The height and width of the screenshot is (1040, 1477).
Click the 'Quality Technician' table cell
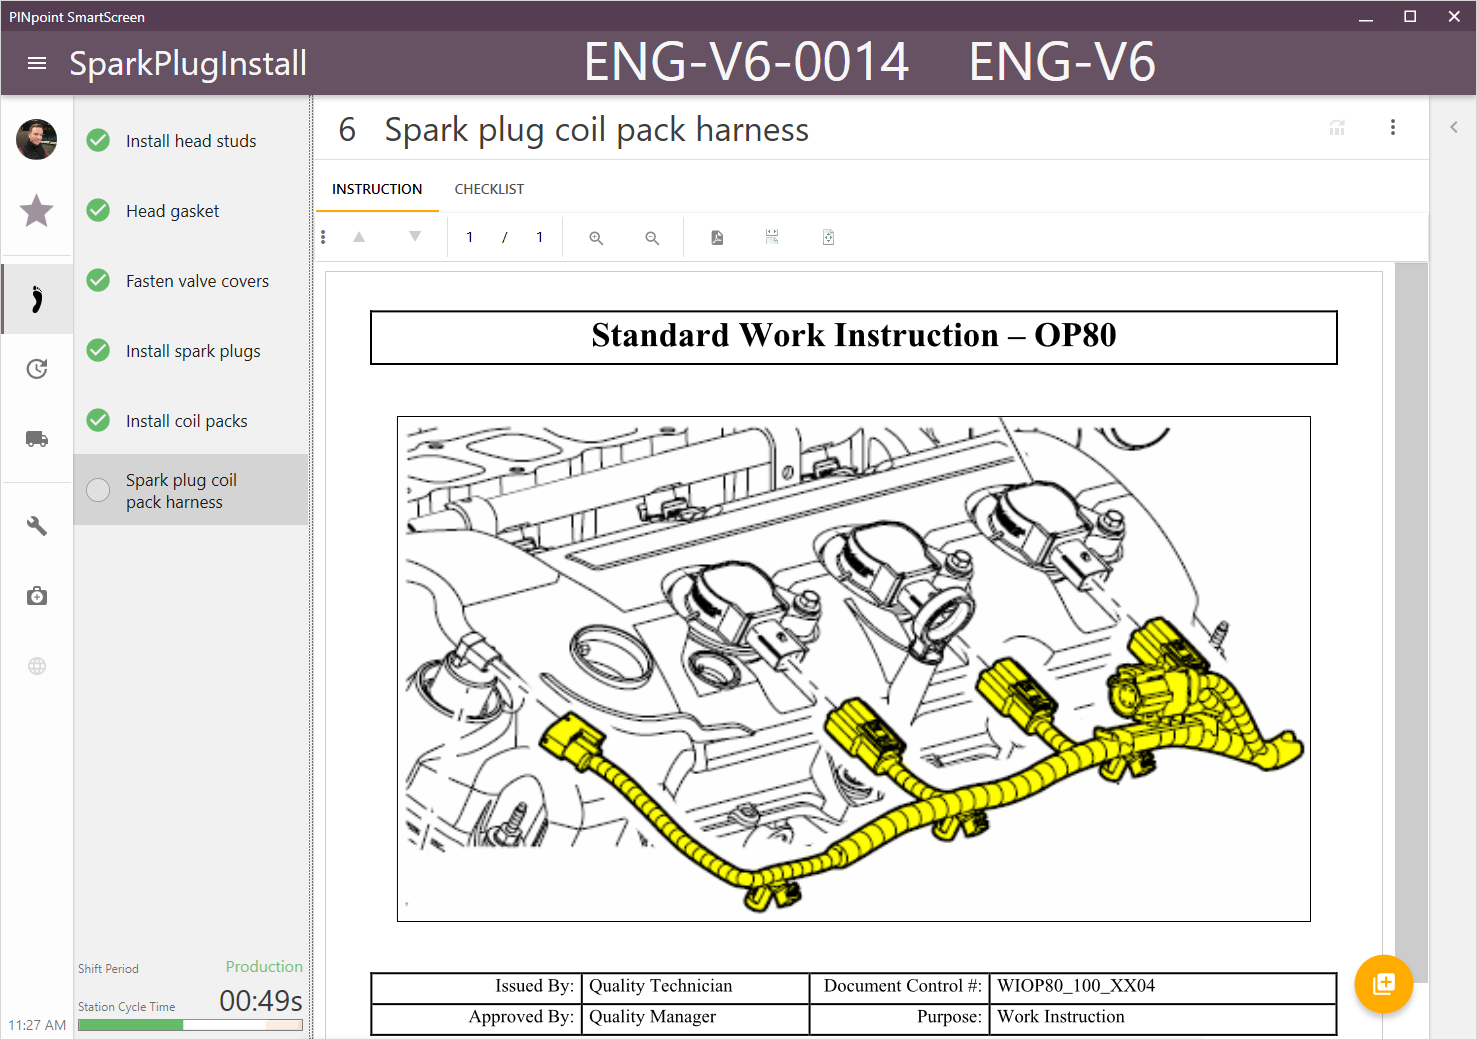point(695,987)
